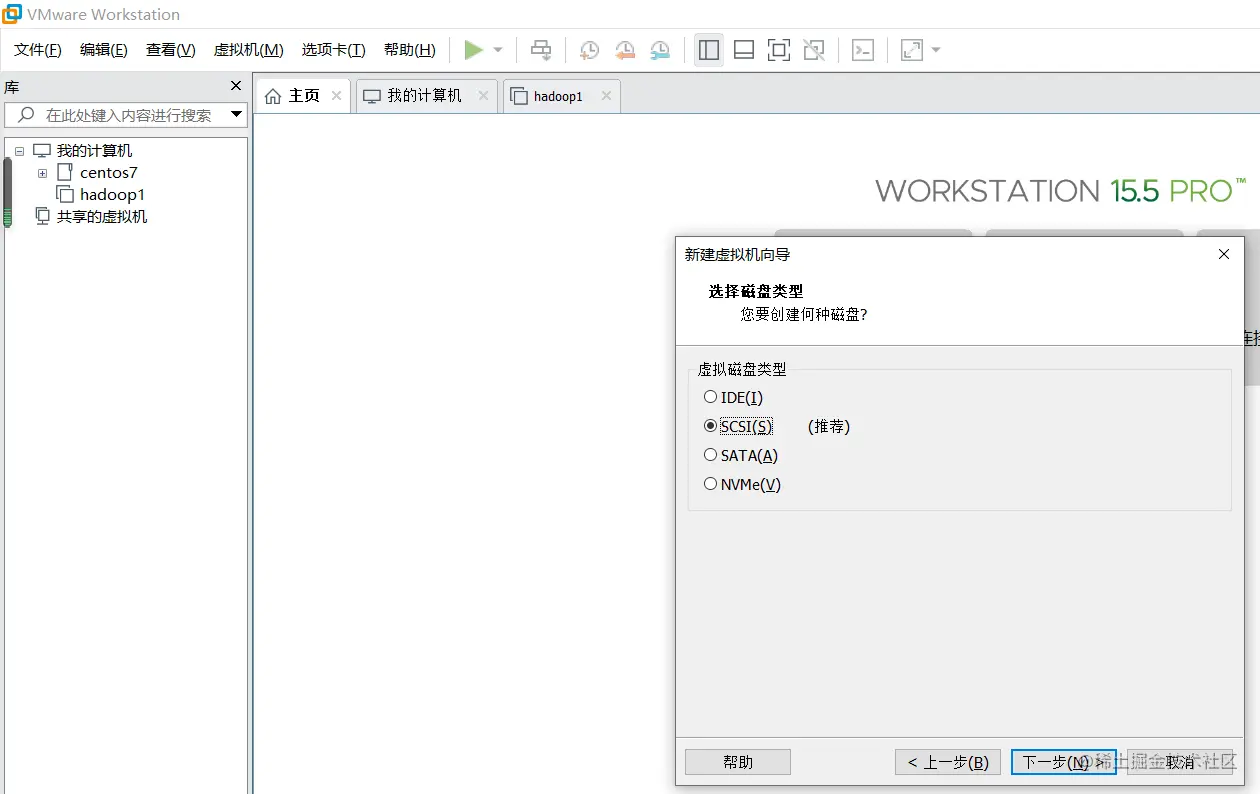This screenshot has width=1260, height=794.
Task: Select the IDE(I) disk type radio button
Action: 710,397
